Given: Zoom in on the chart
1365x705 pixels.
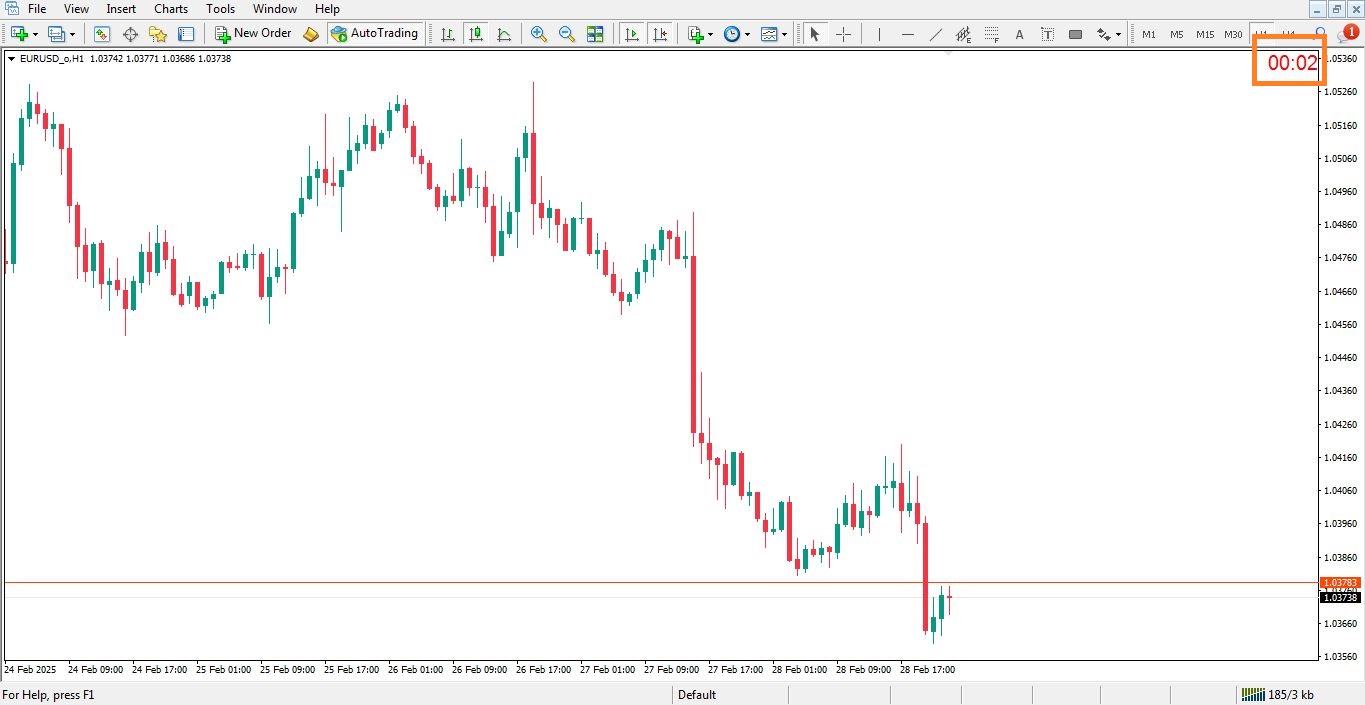Looking at the screenshot, I should tap(539, 34).
